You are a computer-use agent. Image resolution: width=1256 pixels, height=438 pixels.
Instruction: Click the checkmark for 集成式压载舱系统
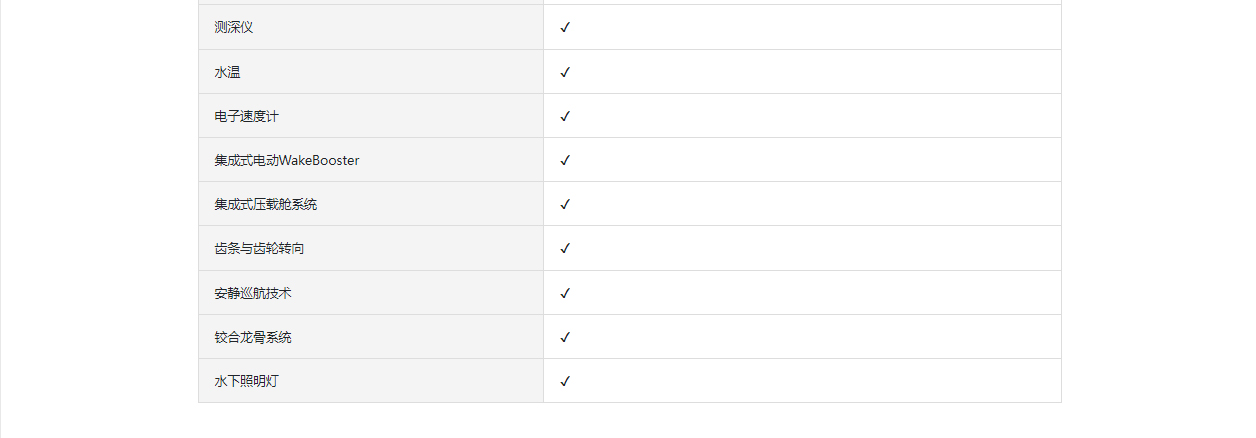(x=565, y=204)
